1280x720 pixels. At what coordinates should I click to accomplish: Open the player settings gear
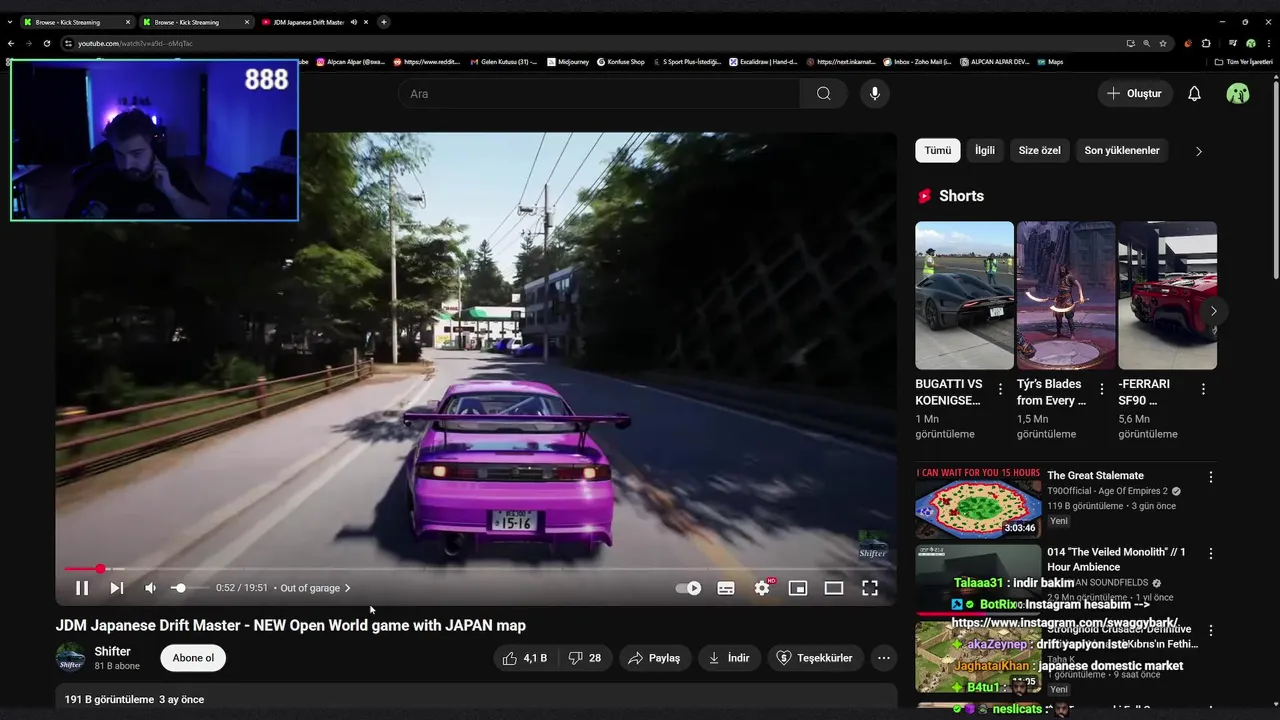point(762,588)
